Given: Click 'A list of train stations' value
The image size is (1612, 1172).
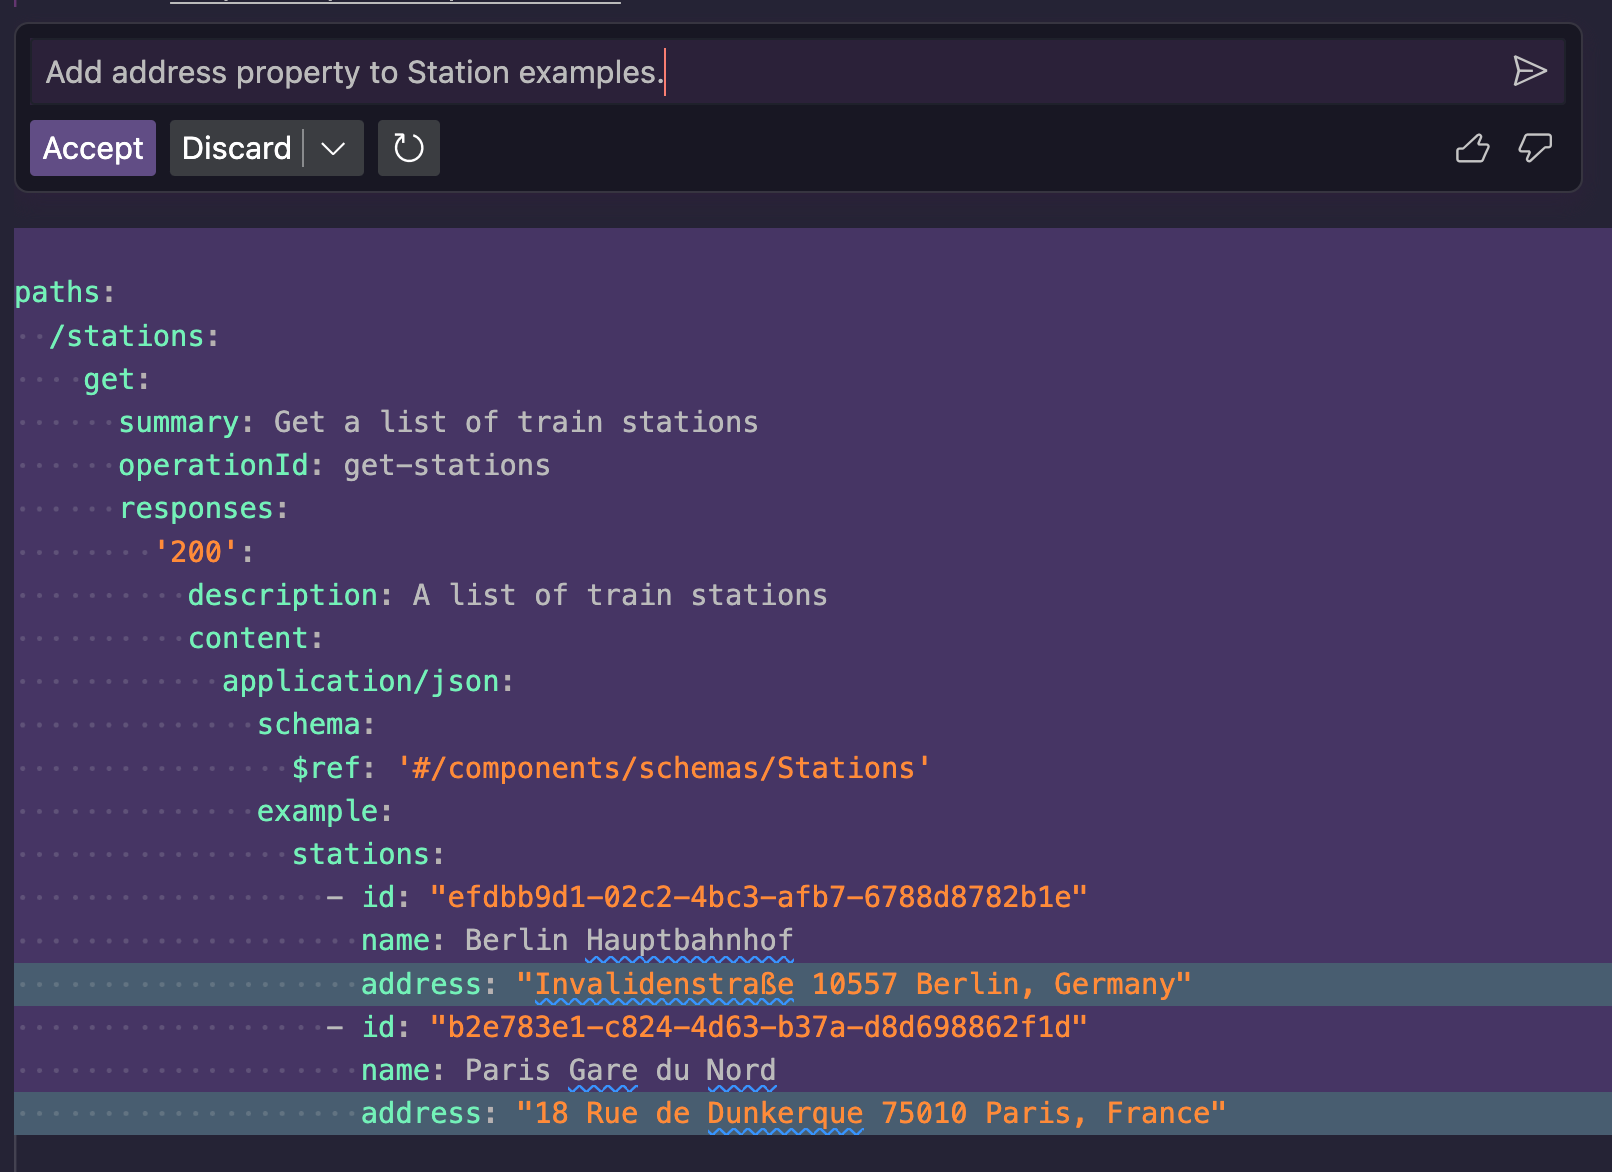Looking at the screenshot, I should (x=620, y=595).
